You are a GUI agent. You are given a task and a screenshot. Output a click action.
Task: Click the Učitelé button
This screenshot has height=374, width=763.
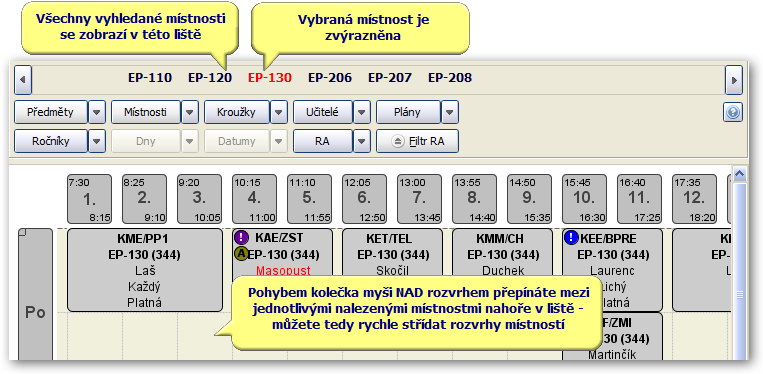323,112
